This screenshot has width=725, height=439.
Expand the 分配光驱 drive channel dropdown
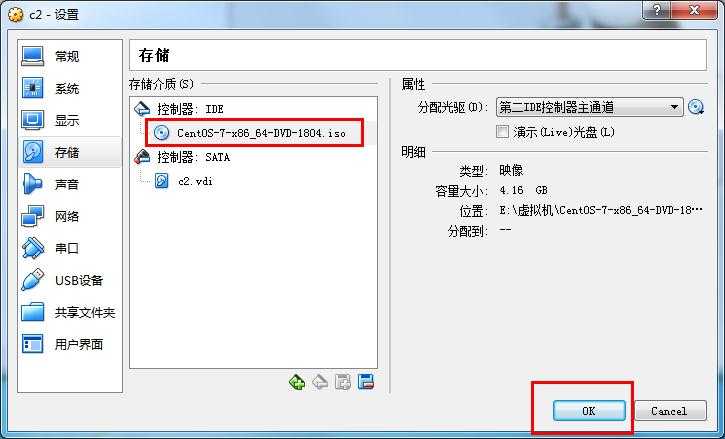[589, 107]
